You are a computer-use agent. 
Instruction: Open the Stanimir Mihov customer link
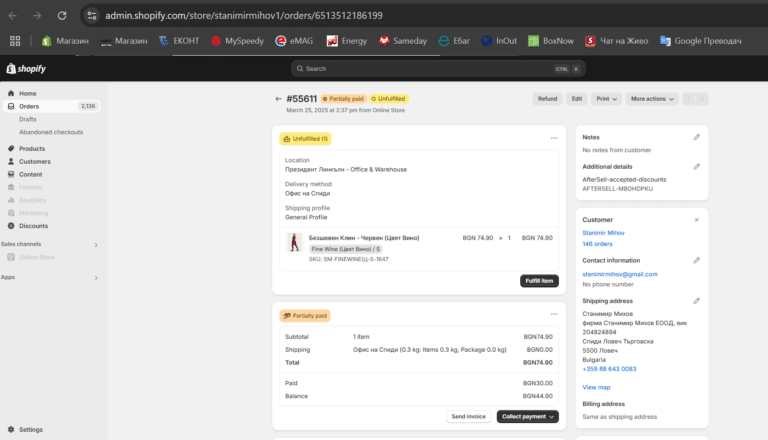click(x=602, y=233)
